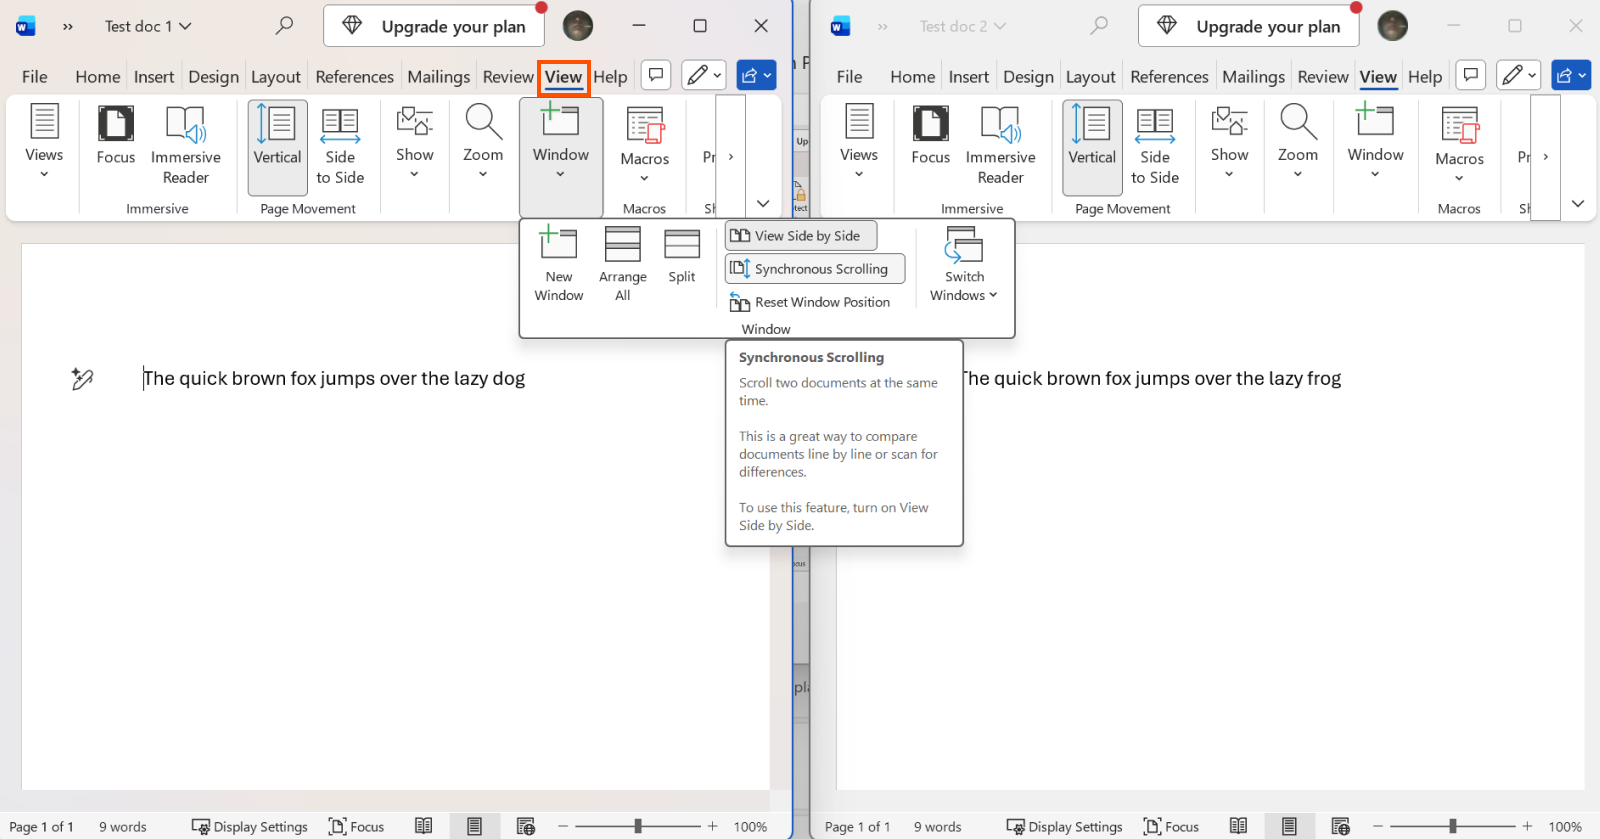Screen dimensions: 1600x839
Task: Switch to Insert tab in Test doc 1
Action: tap(154, 77)
